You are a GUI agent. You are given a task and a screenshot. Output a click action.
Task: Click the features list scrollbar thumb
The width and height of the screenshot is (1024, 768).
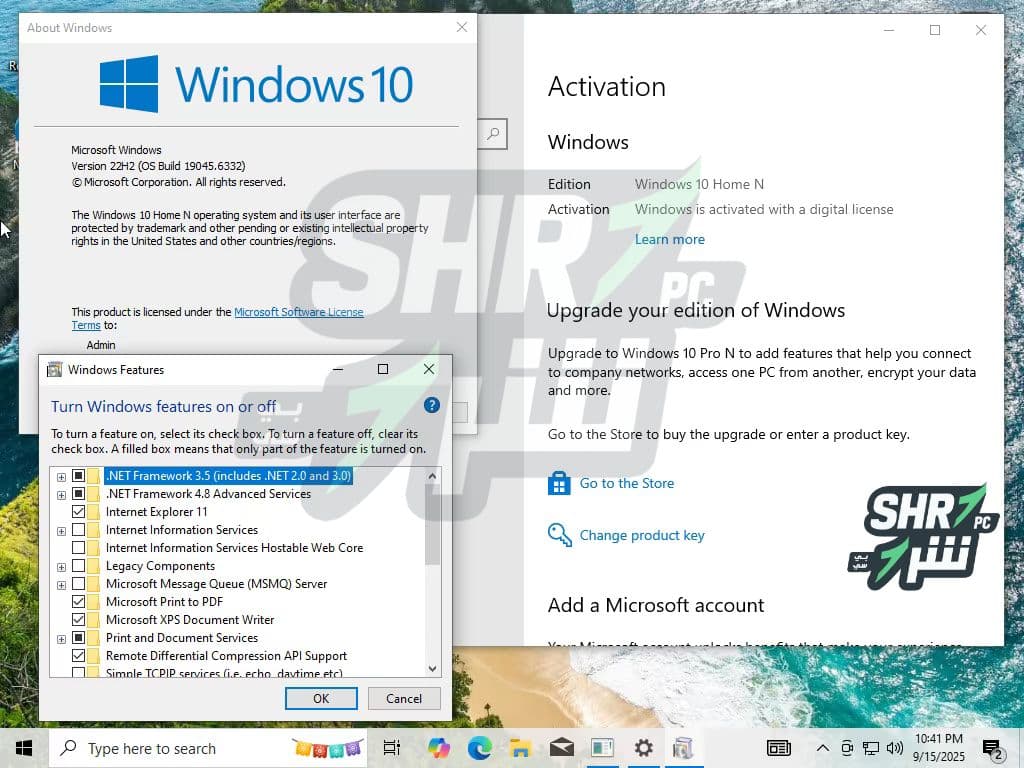(432, 524)
